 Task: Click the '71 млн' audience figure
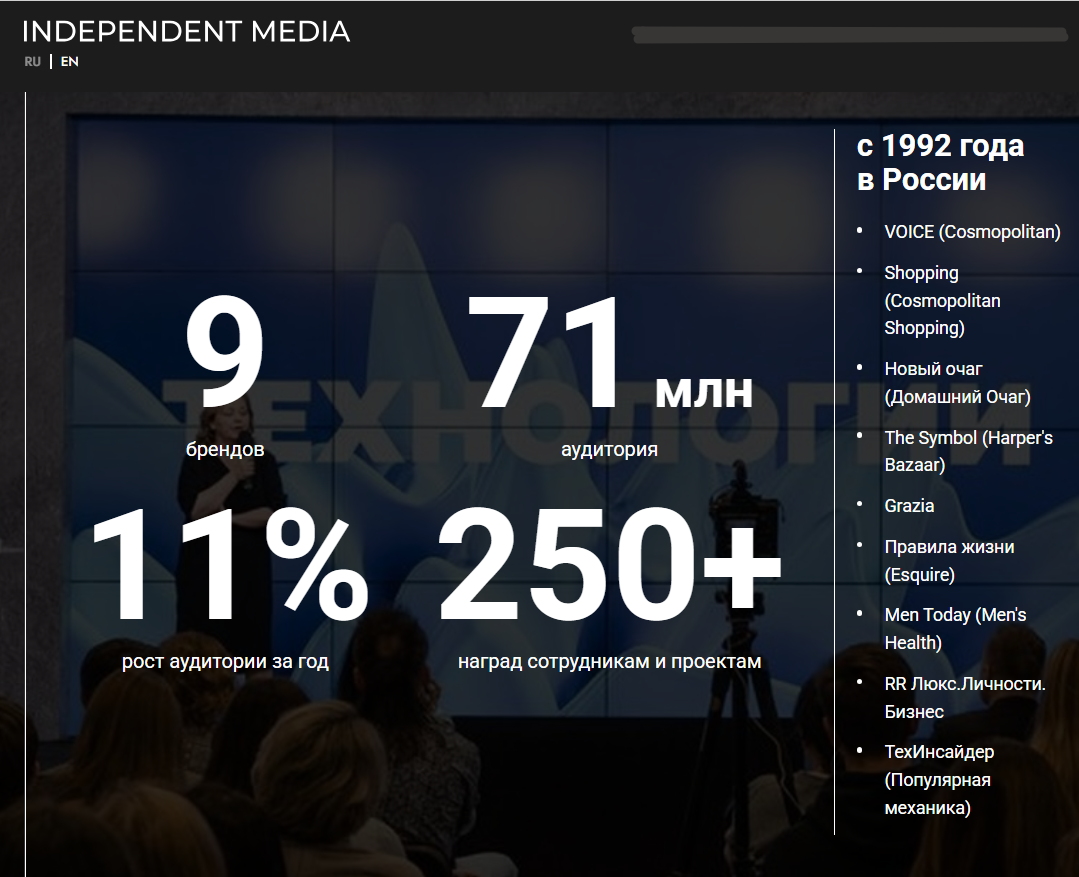pyautogui.click(x=609, y=352)
